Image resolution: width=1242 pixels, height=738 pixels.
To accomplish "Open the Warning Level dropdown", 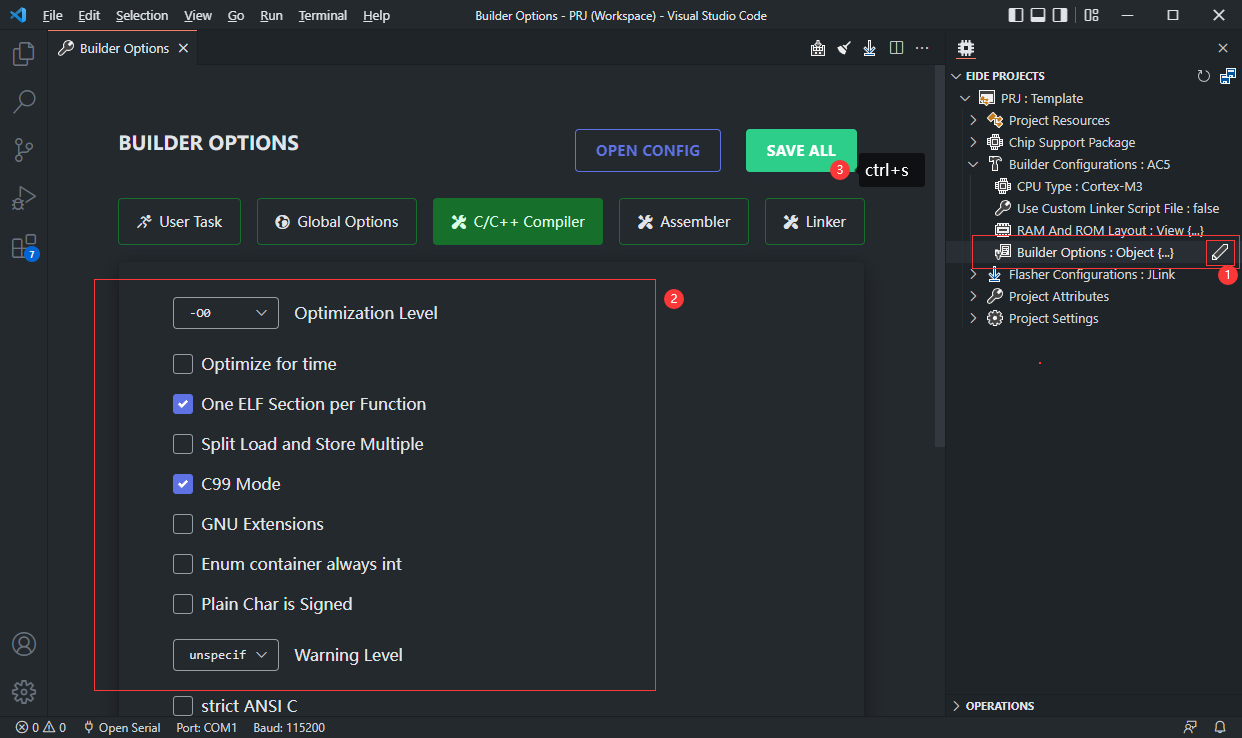I will click(x=226, y=654).
